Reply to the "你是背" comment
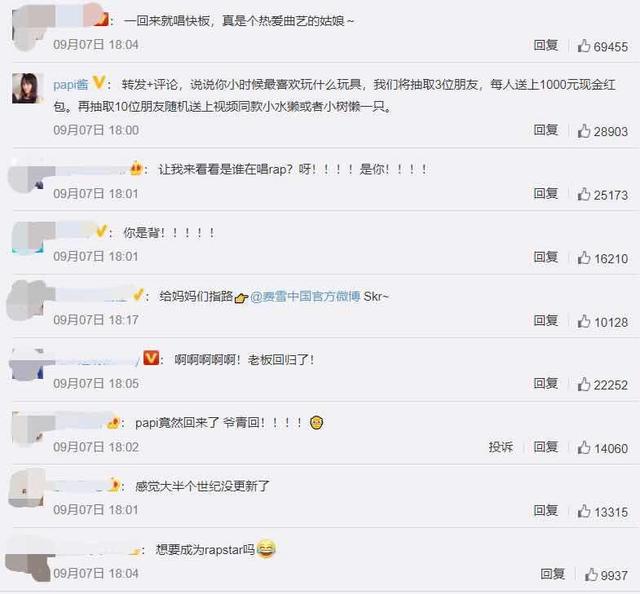This screenshot has height=594, width=640. coord(546,257)
